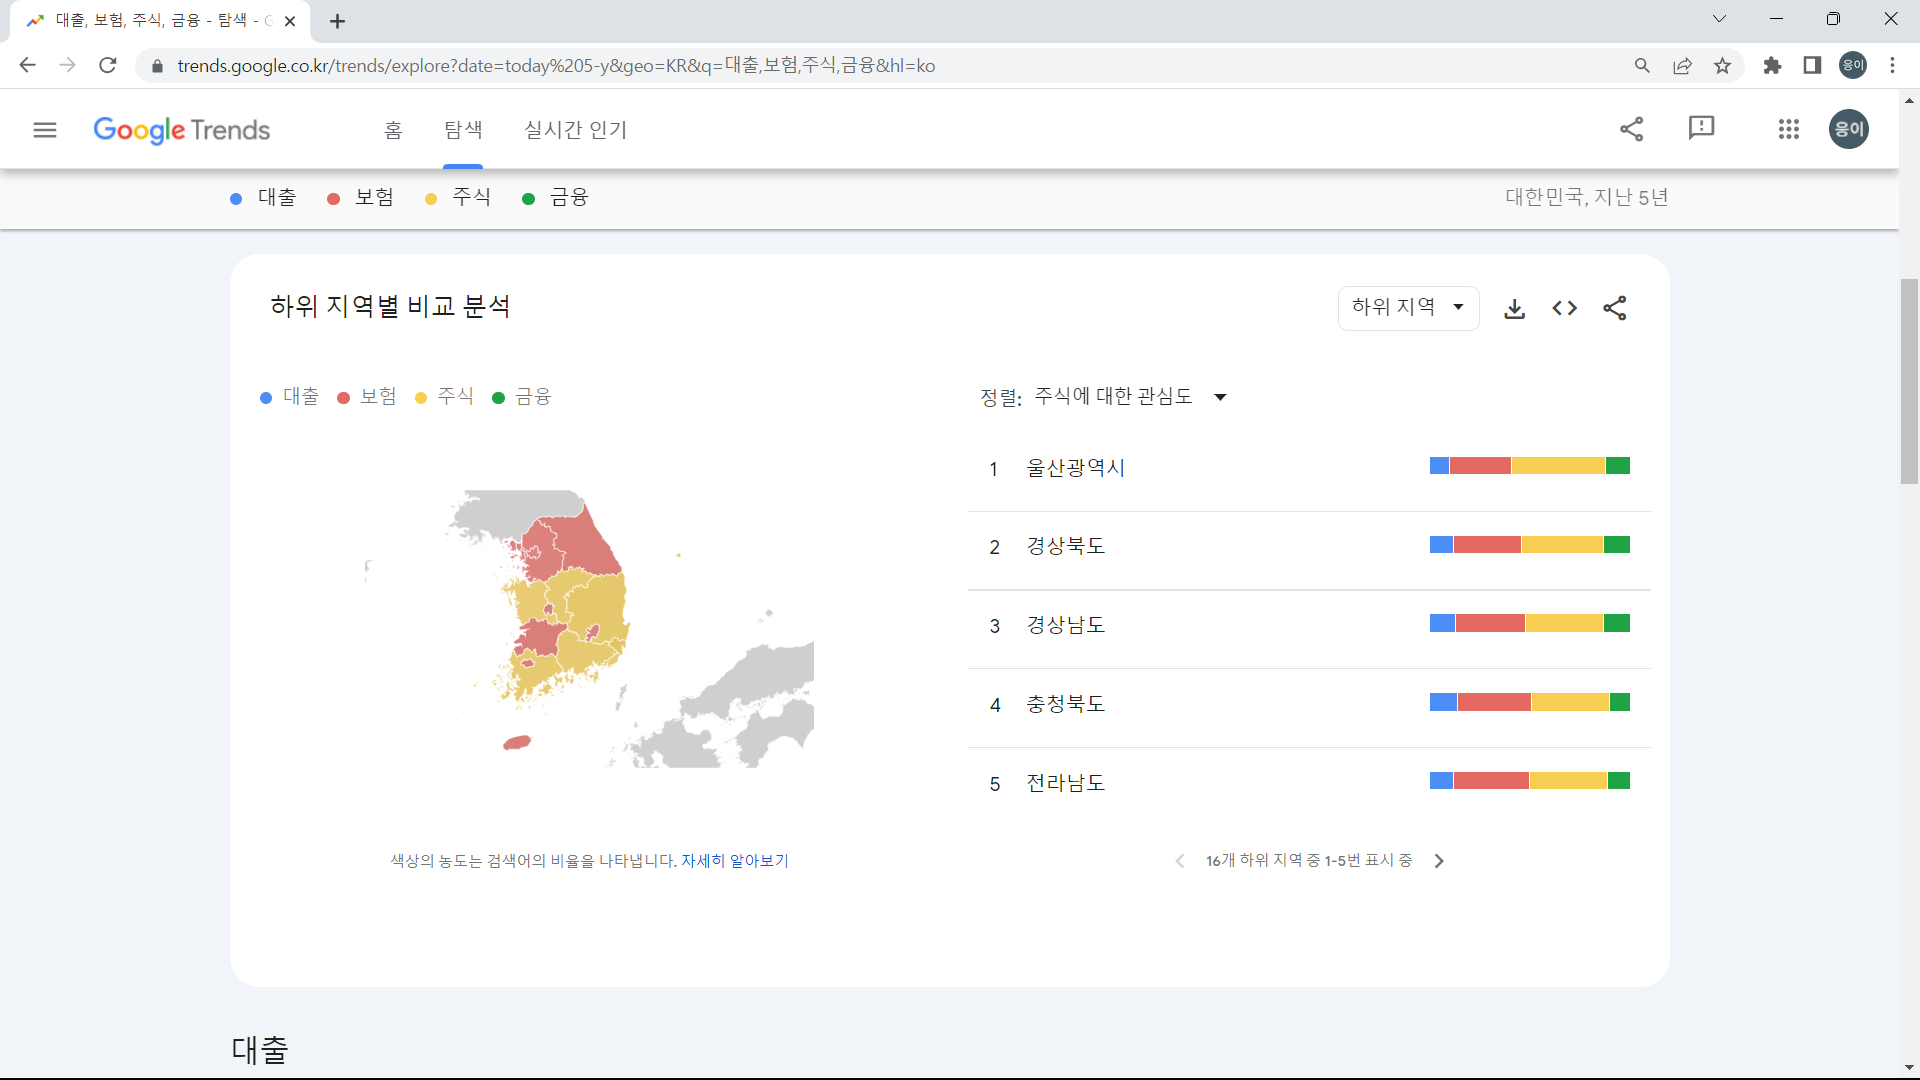Open the feedback icon in the header
This screenshot has height=1080, width=1920.
point(1702,129)
